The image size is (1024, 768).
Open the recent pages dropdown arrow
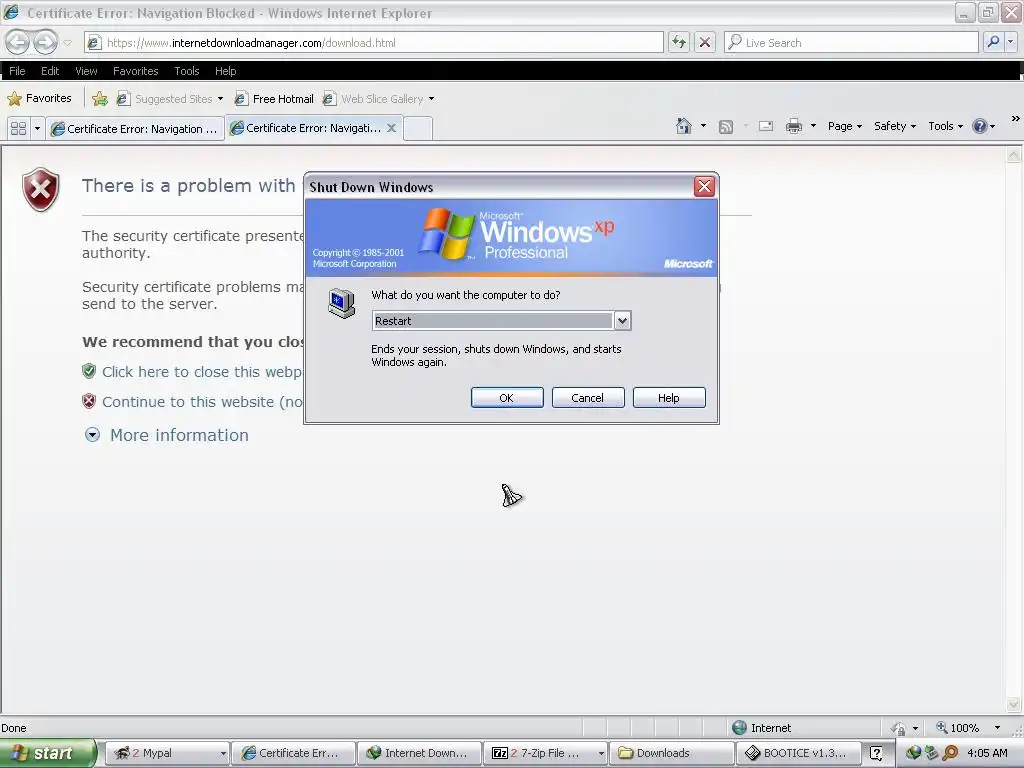point(67,43)
